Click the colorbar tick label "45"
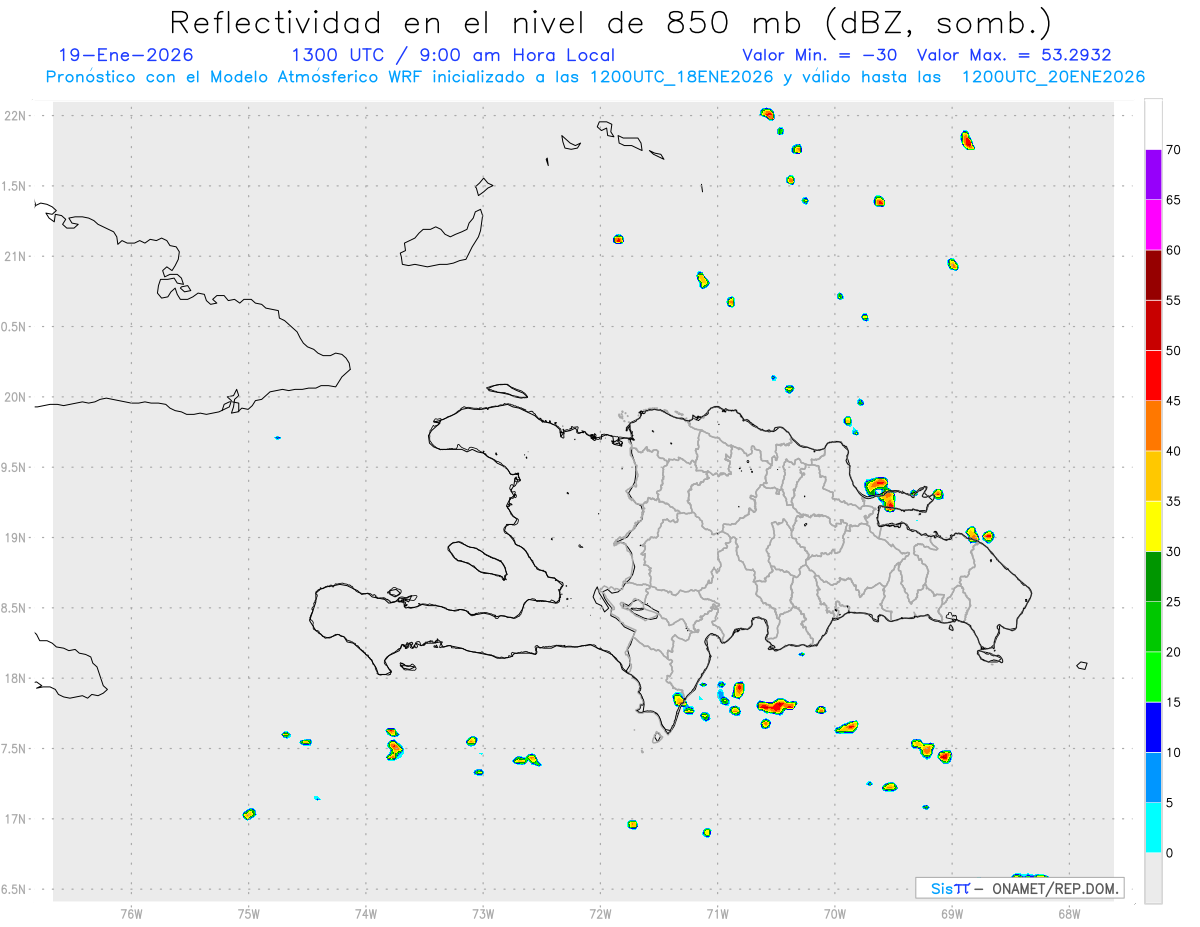The width and height of the screenshot is (1200, 927). [1173, 401]
